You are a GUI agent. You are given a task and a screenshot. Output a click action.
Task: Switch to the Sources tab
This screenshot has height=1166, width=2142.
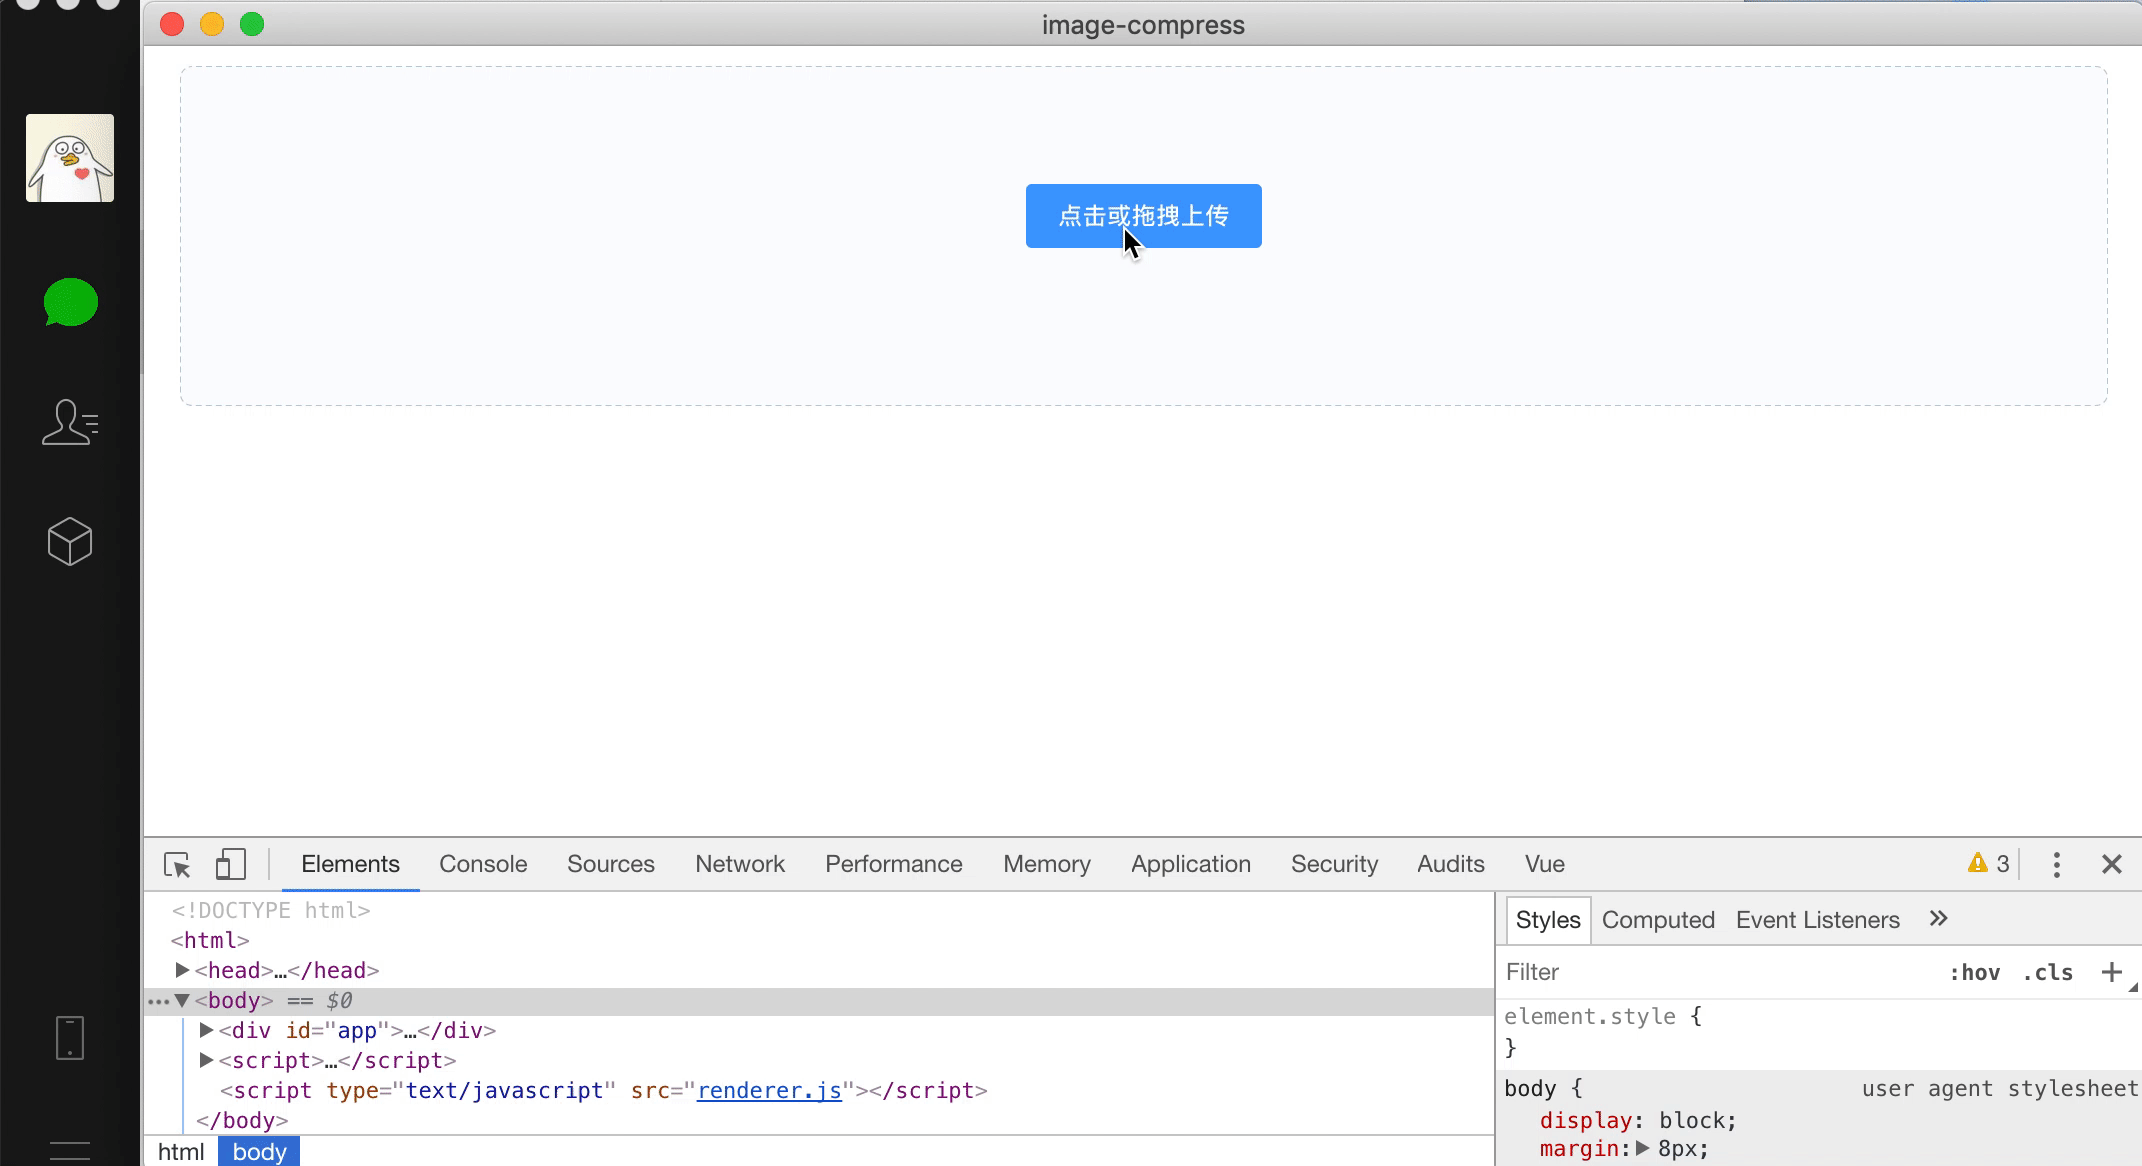(x=611, y=864)
